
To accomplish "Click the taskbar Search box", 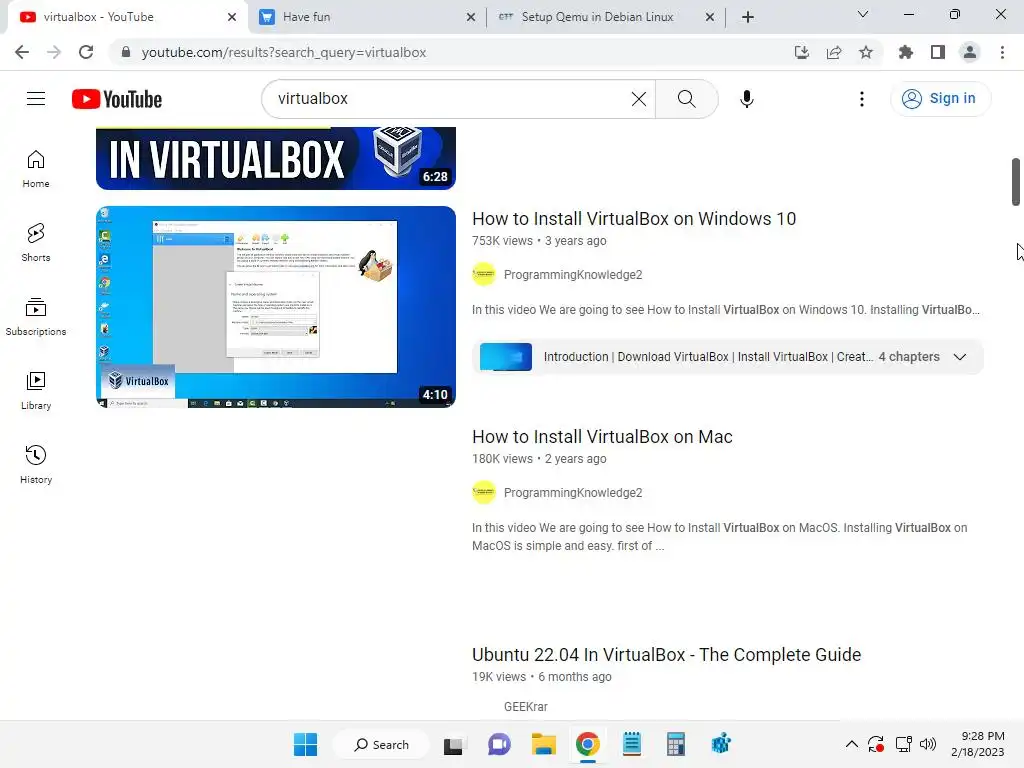I will point(381,744).
